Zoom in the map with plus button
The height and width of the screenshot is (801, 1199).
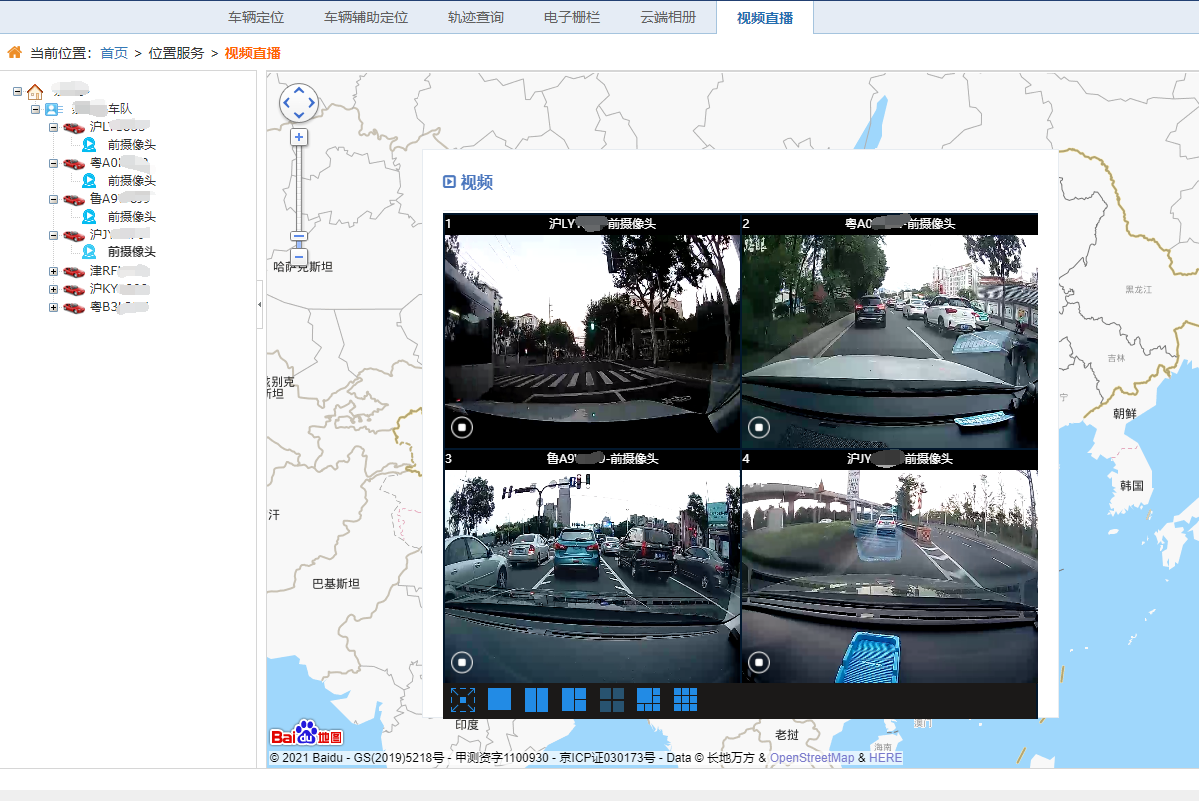click(x=299, y=137)
